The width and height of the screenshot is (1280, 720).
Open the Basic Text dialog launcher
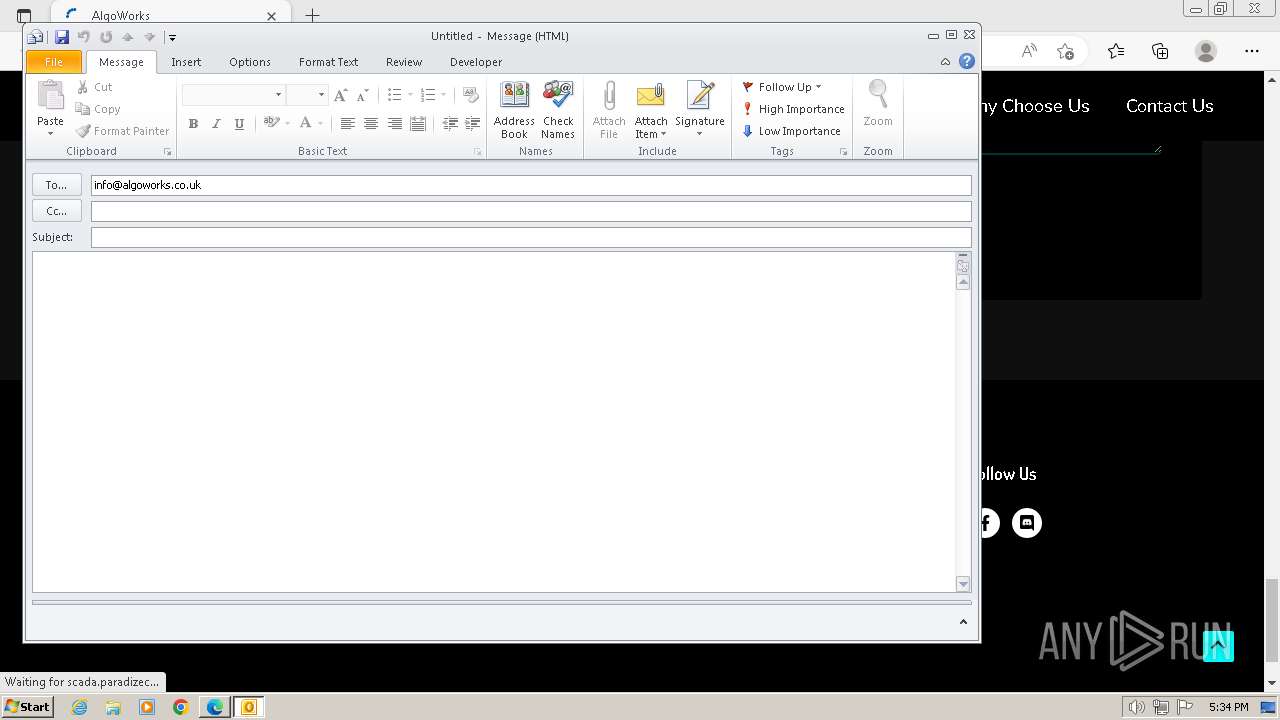[478, 152]
